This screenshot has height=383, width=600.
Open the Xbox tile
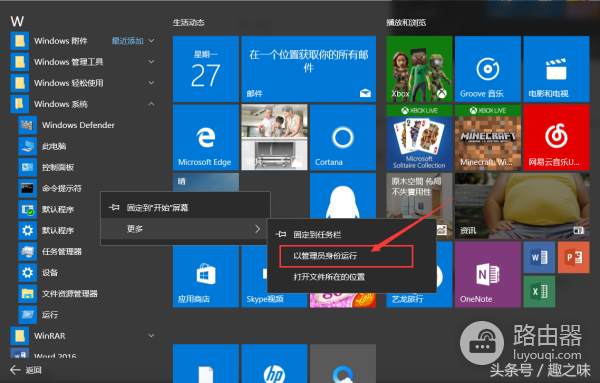coord(419,69)
